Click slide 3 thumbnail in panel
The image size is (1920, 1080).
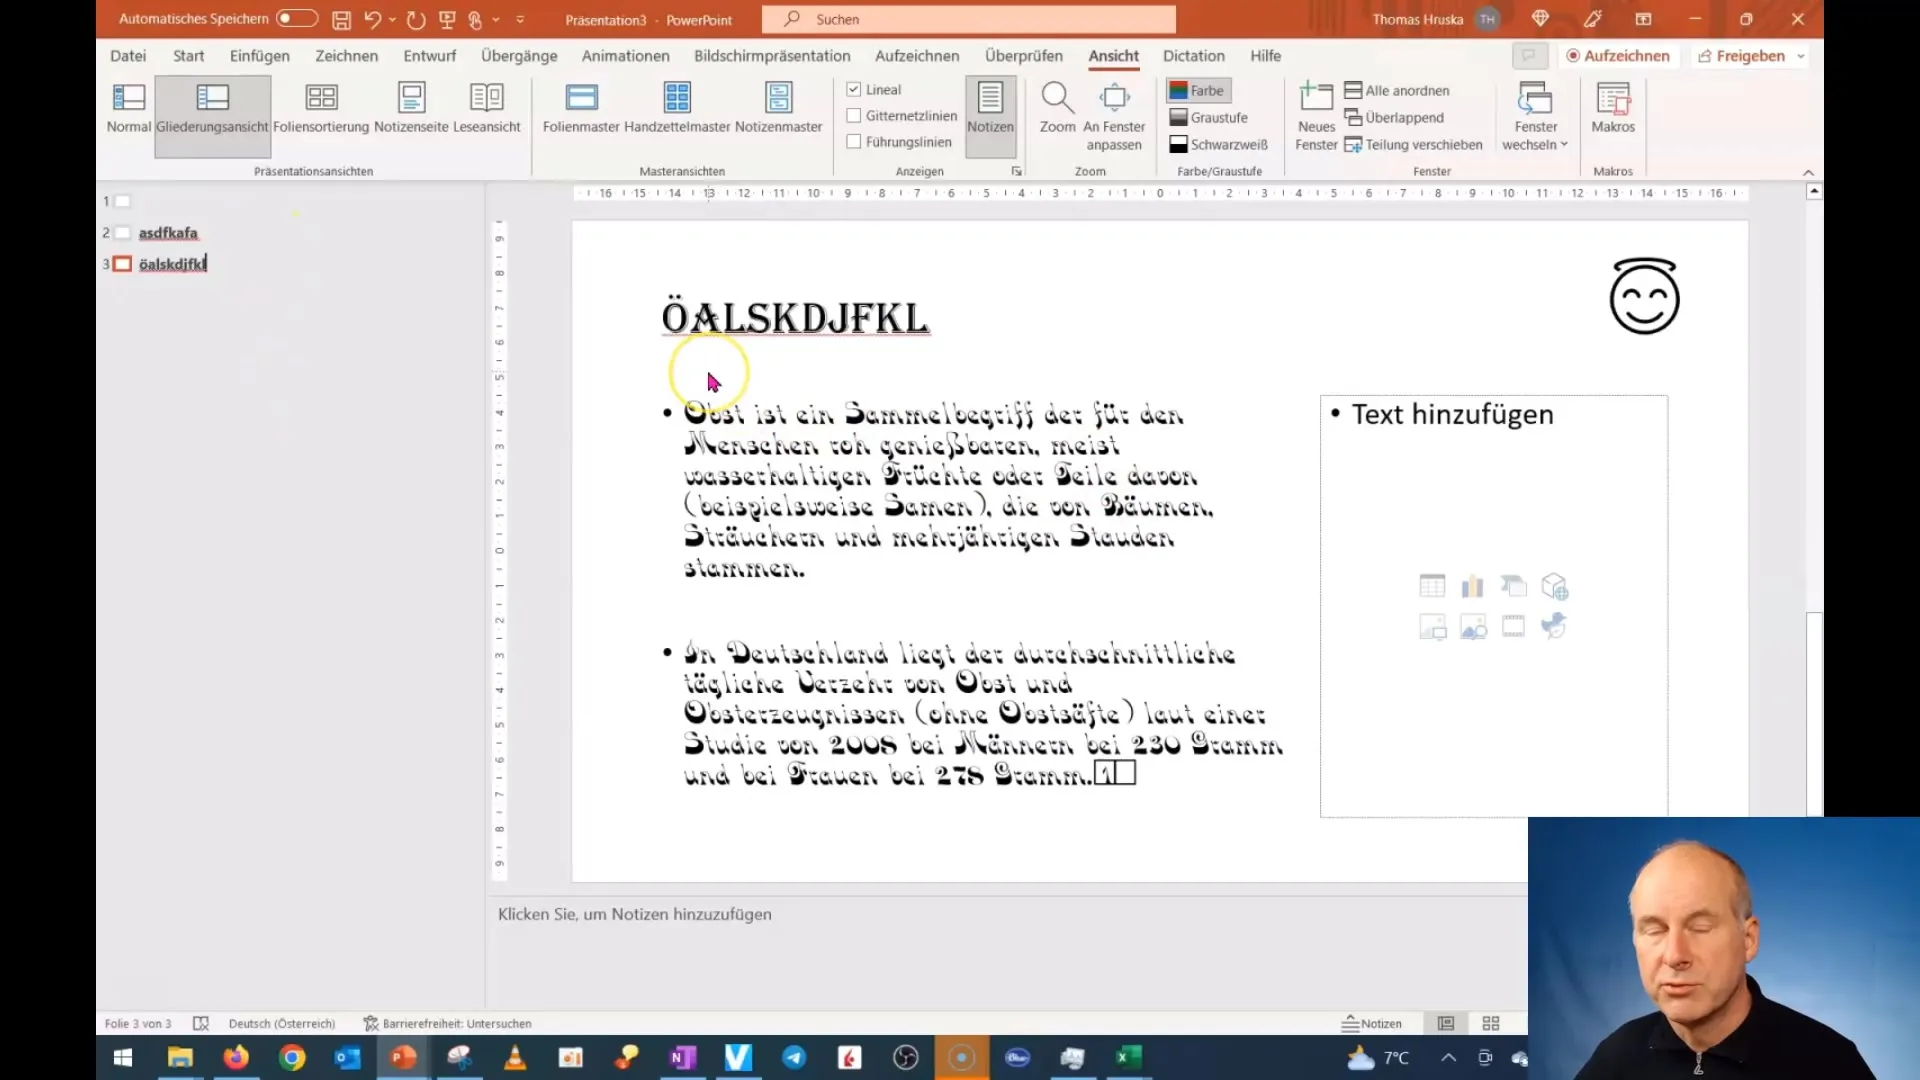pos(123,264)
